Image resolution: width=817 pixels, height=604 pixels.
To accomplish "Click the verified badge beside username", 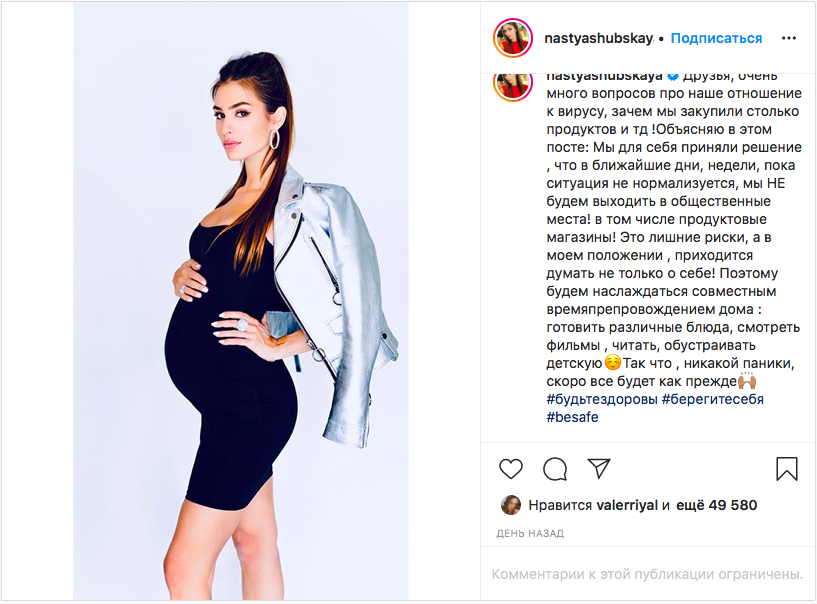I will tap(673, 77).
